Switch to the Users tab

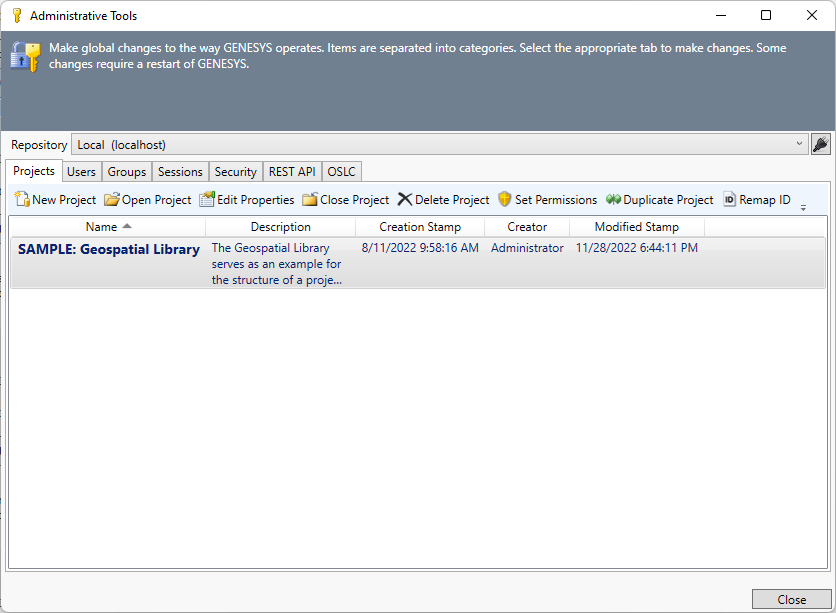tap(81, 172)
